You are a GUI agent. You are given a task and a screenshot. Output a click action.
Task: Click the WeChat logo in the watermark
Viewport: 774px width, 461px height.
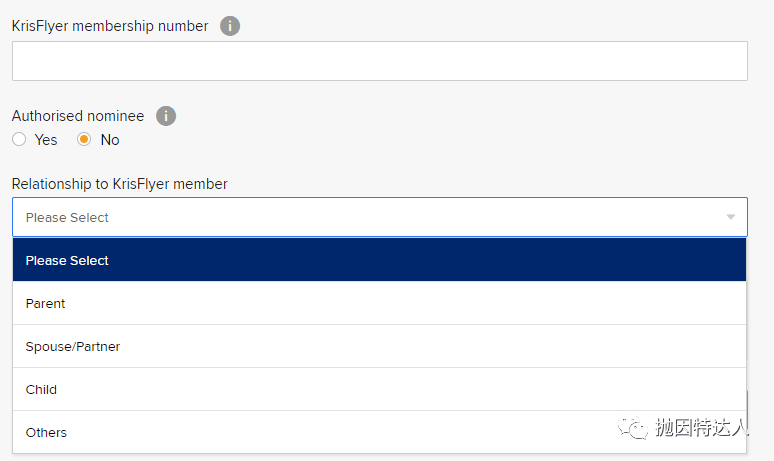[x=633, y=427]
